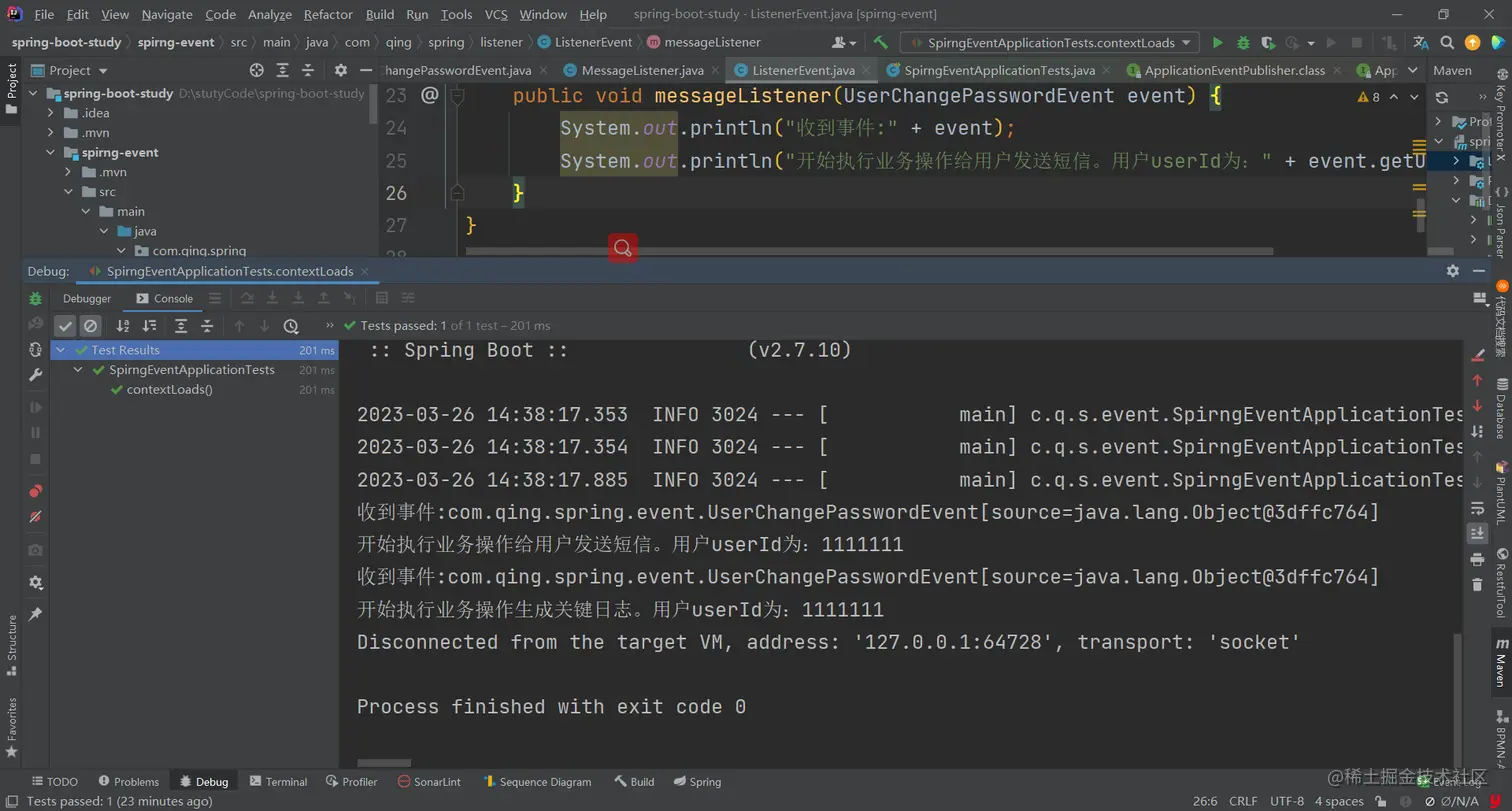The height and width of the screenshot is (811, 1512).
Task: Toggle Mute Breakpoints icon
Action: (x=36, y=517)
